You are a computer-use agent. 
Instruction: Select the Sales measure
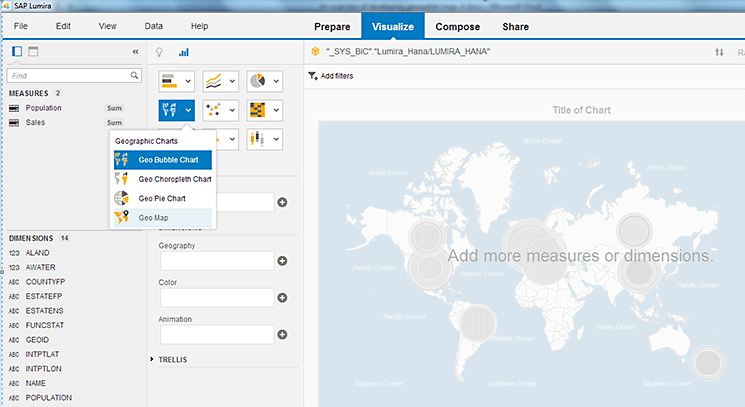(x=35, y=123)
